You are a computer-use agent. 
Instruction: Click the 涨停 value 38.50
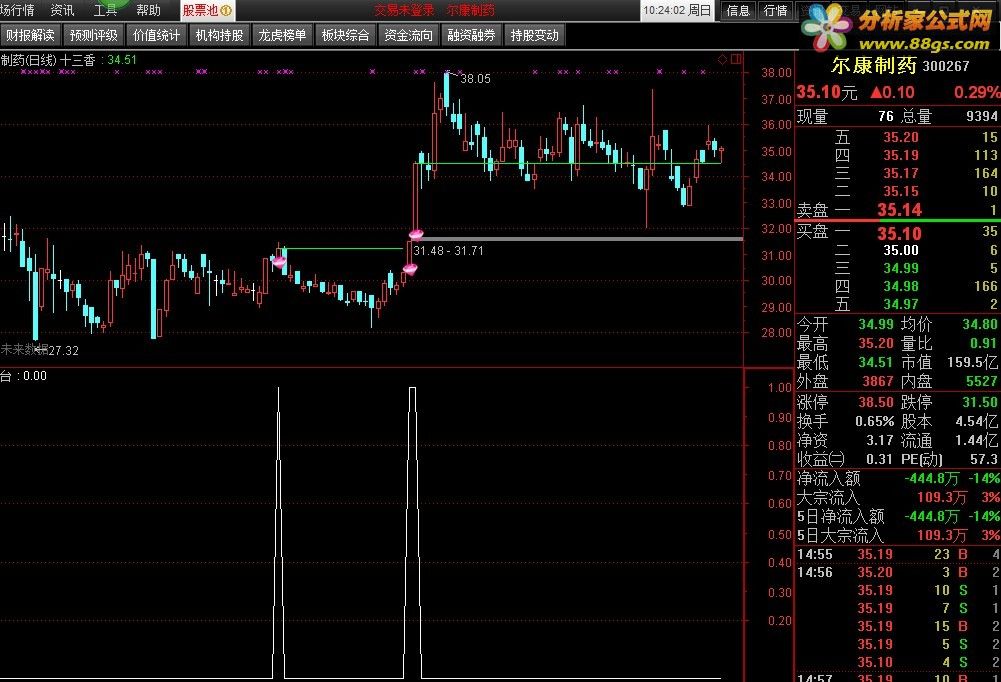(876, 402)
